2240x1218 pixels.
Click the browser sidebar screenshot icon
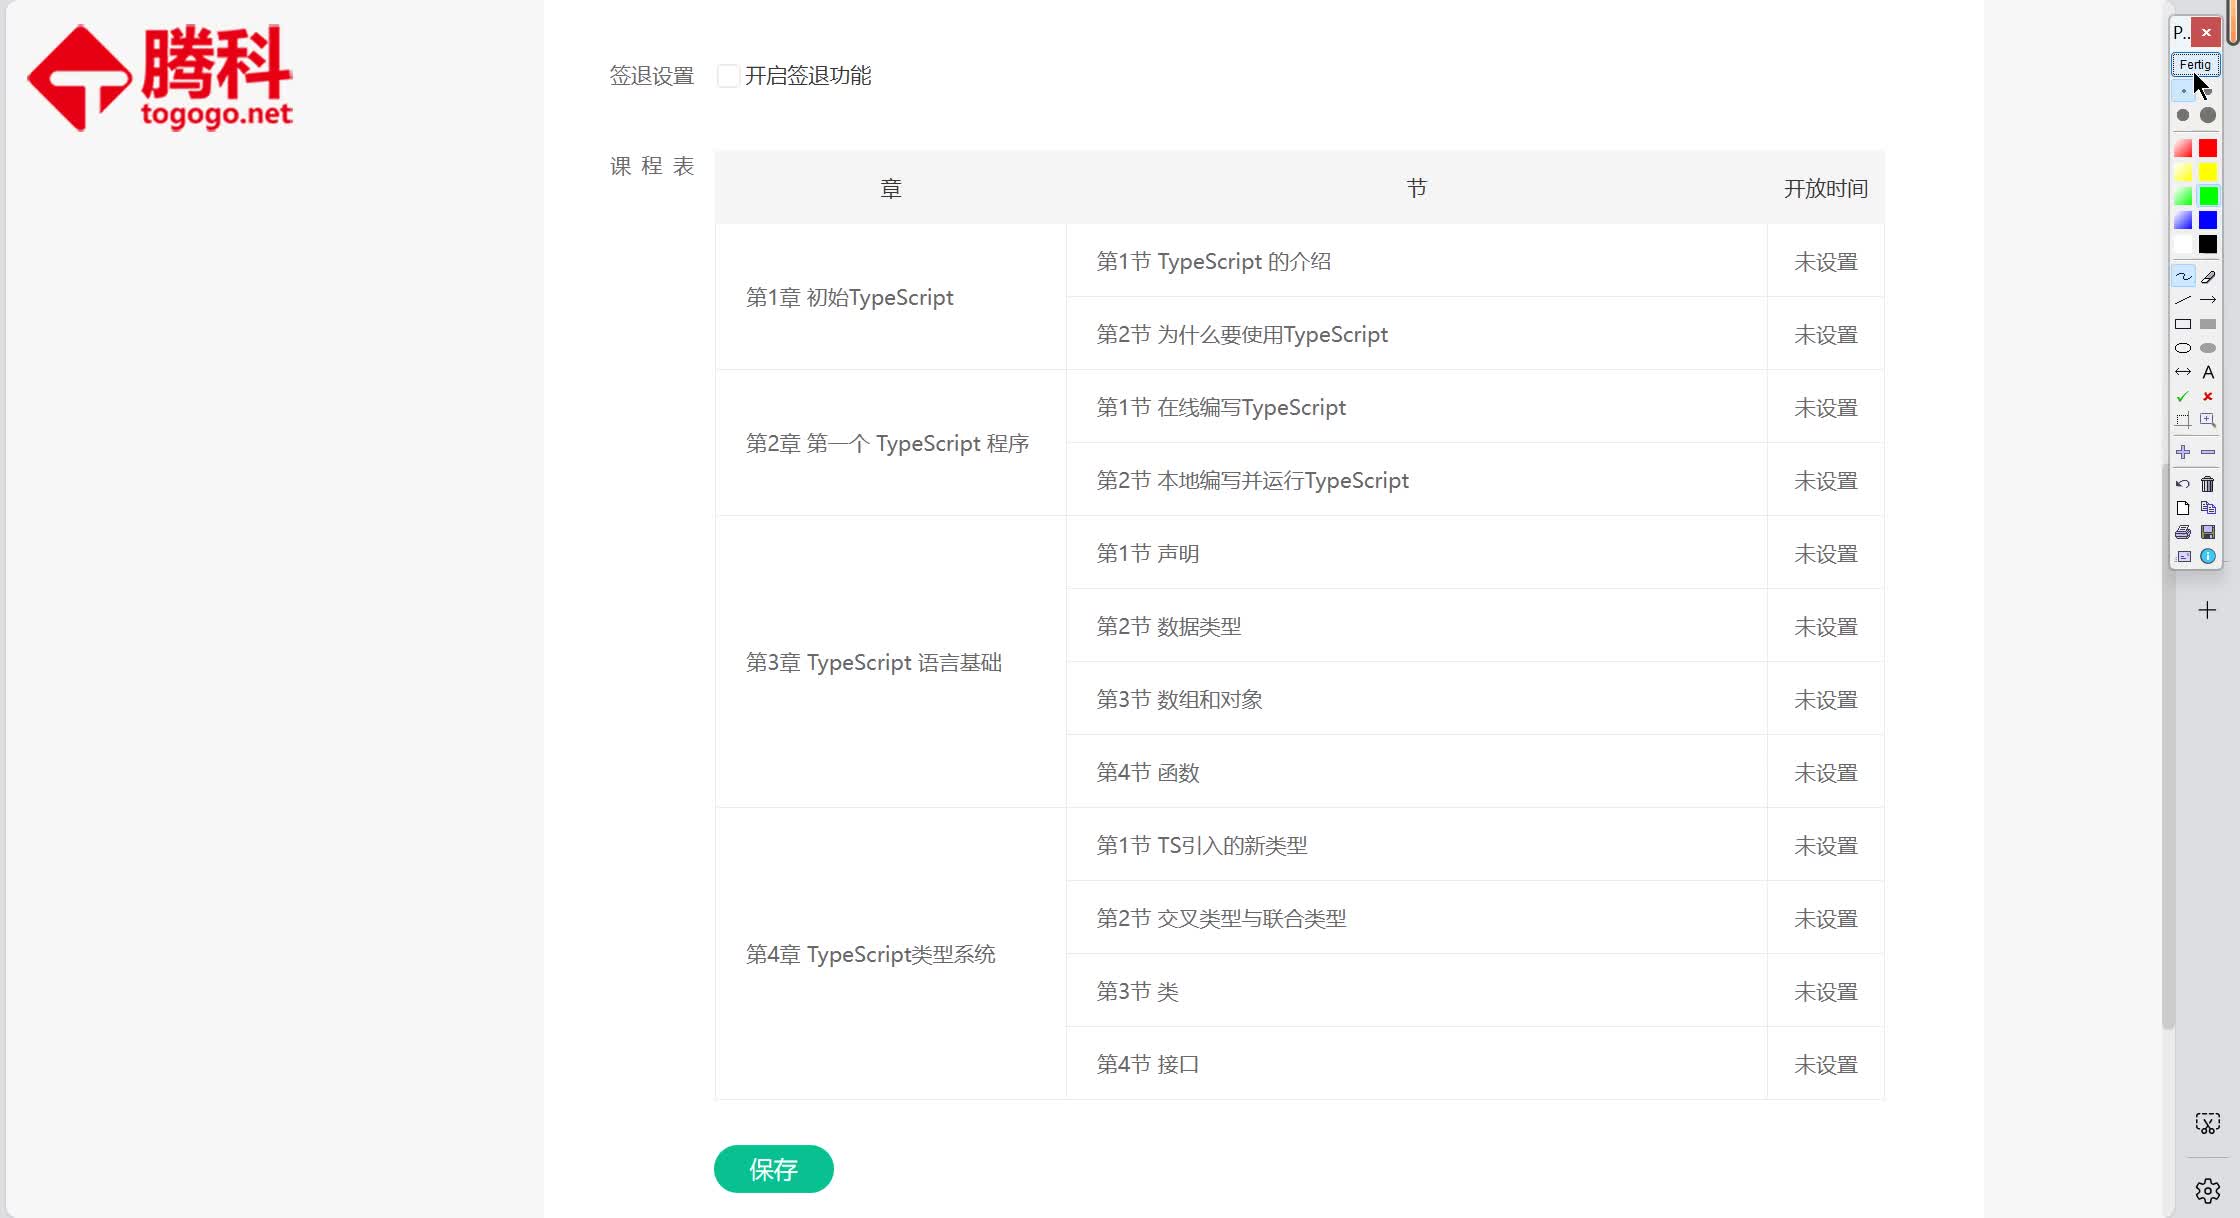(2208, 1123)
